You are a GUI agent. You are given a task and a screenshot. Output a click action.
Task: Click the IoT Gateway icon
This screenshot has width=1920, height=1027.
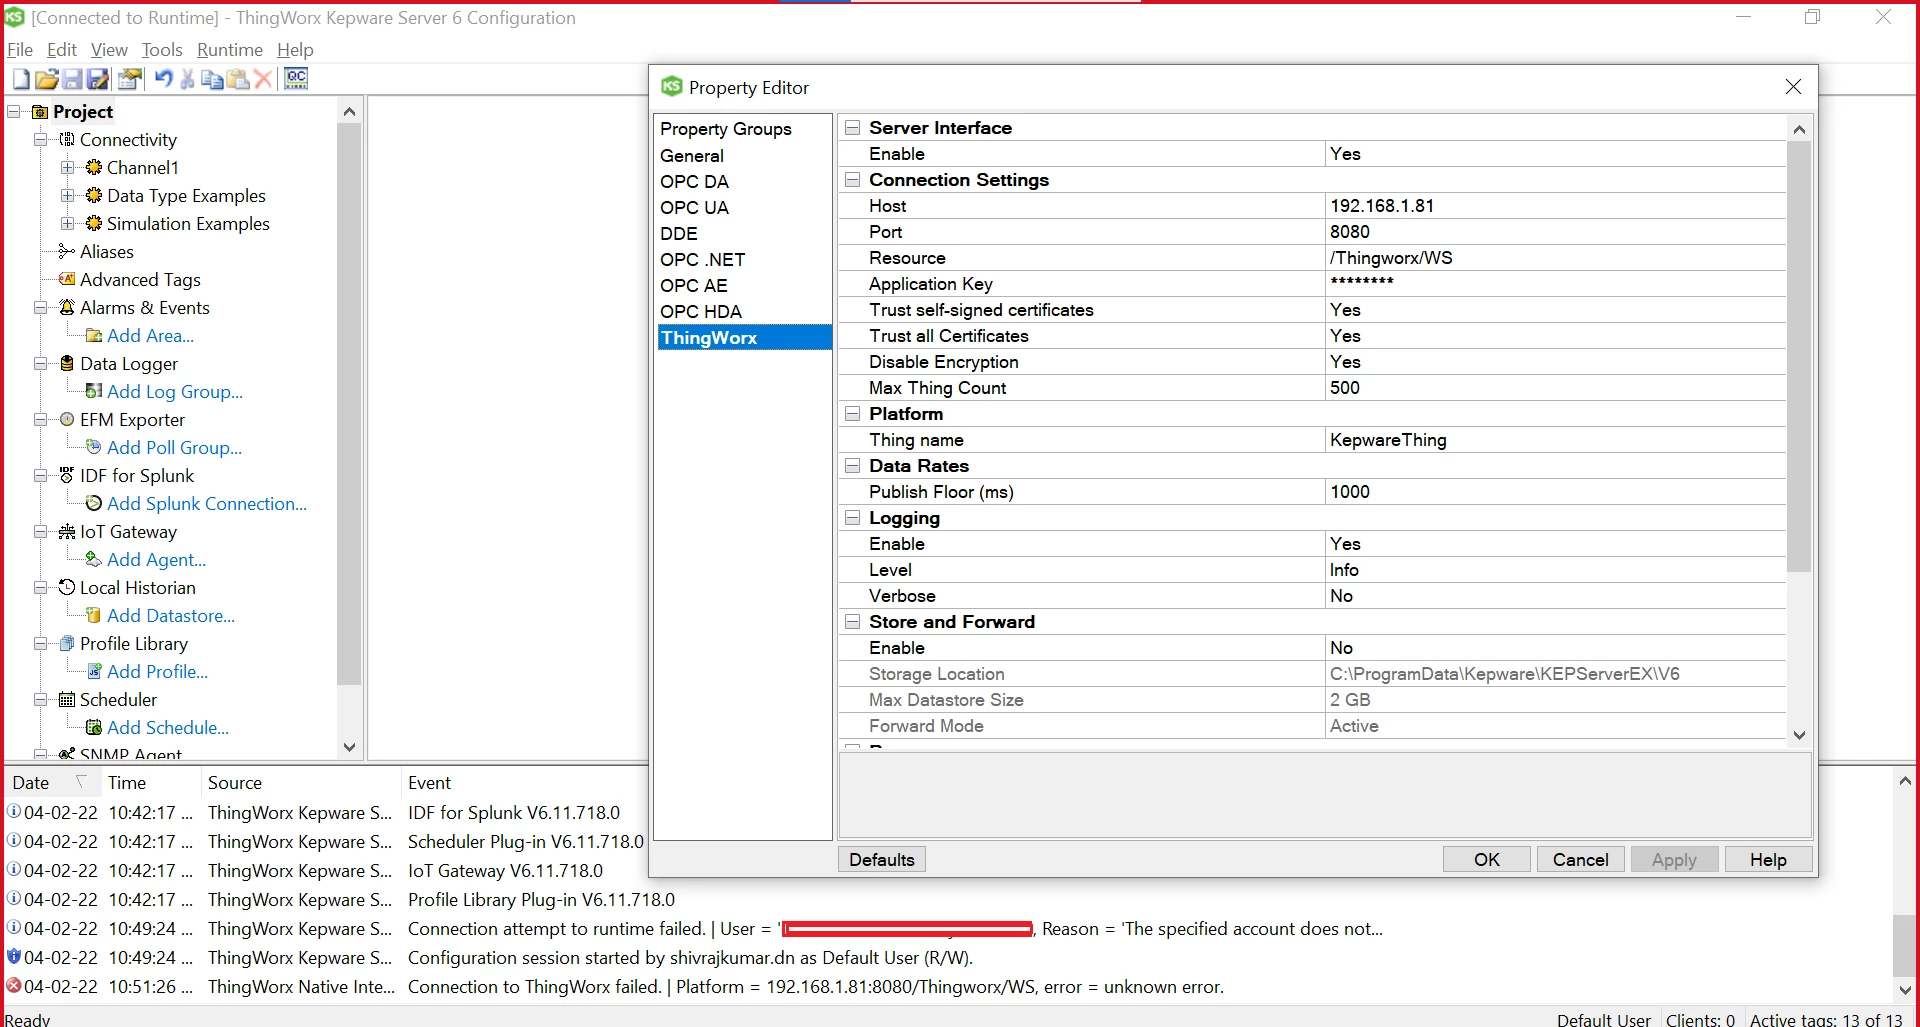(67, 531)
